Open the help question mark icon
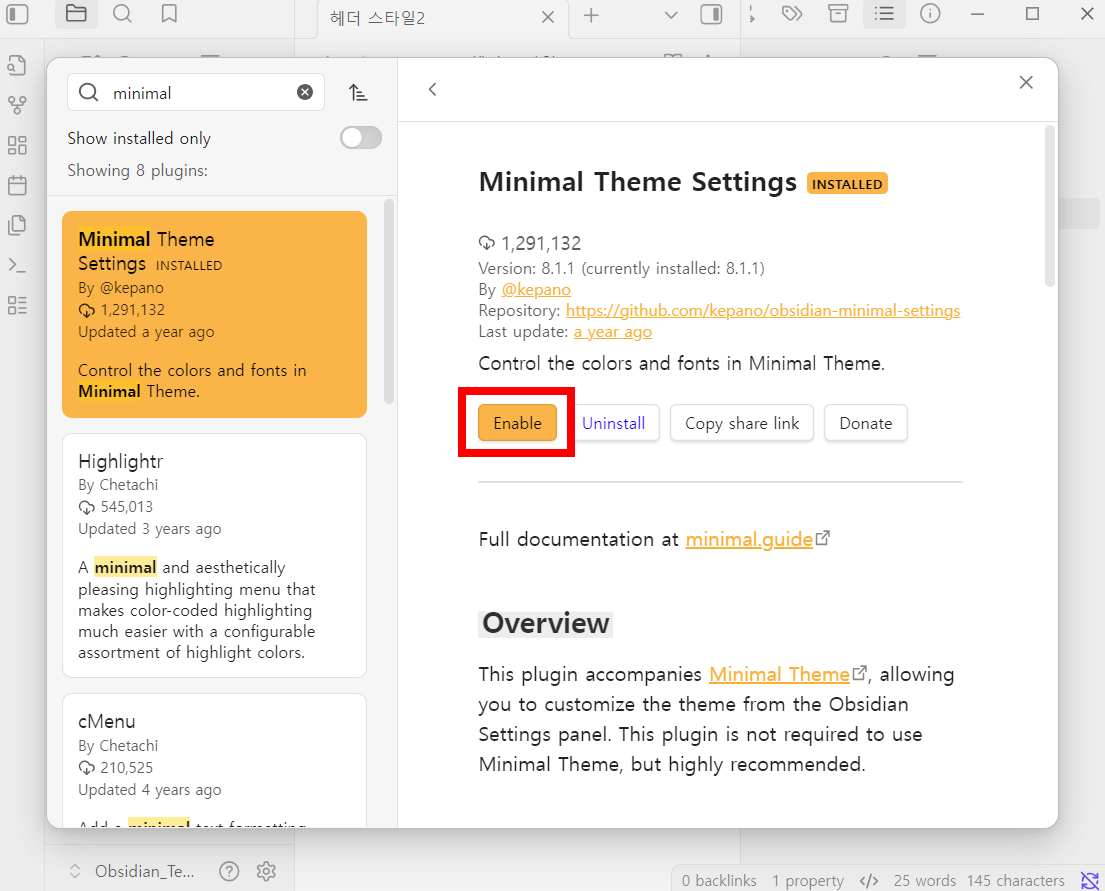This screenshot has height=891, width=1105. pos(229,871)
